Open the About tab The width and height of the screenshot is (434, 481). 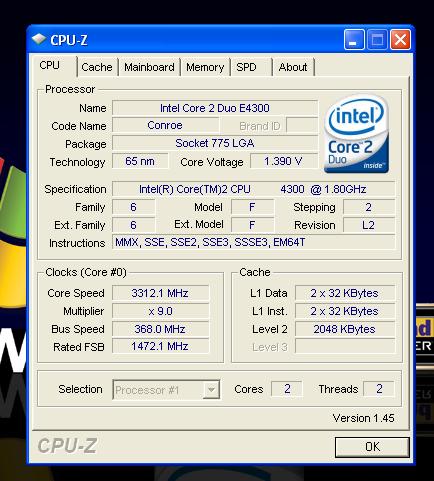[x=293, y=67]
